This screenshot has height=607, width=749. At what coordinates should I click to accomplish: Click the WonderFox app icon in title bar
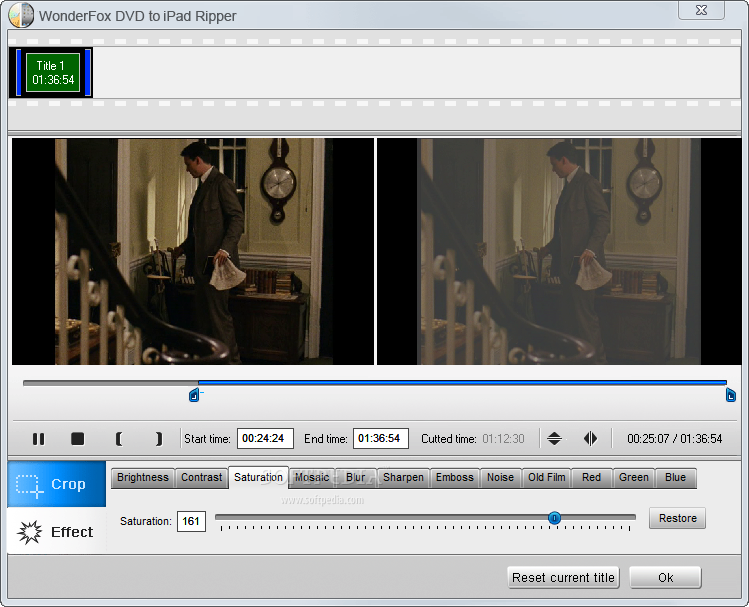click(21, 15)
